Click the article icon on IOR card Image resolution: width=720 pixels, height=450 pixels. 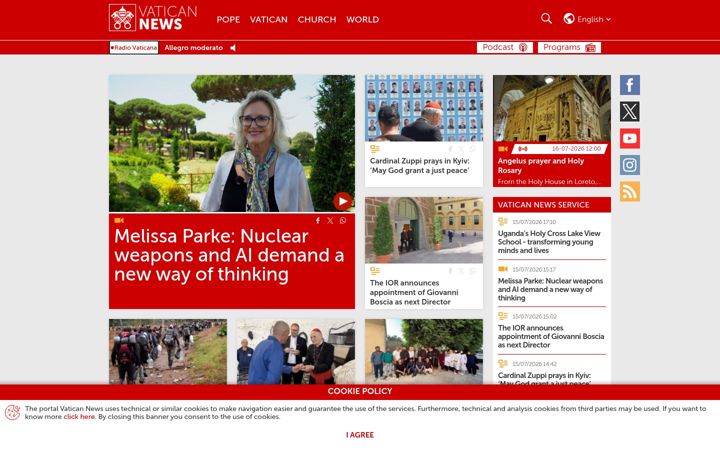(375, 271)
